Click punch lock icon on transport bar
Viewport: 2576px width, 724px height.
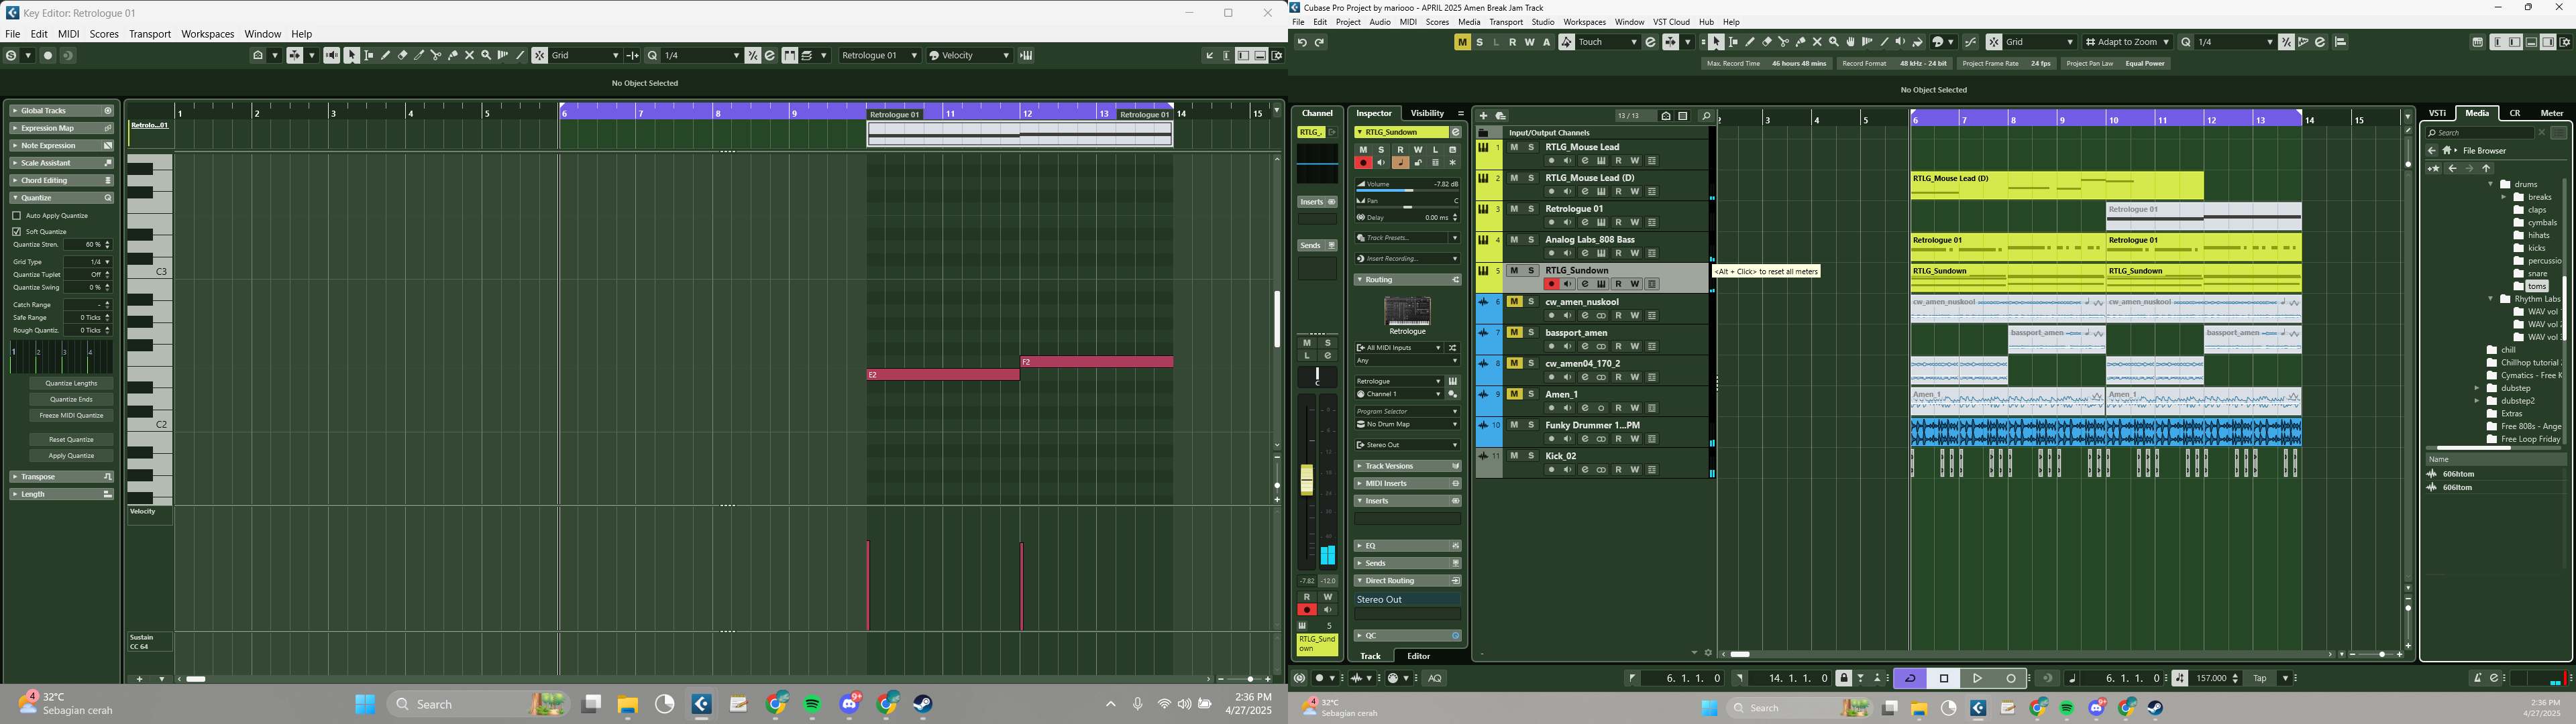point(1844,678)
